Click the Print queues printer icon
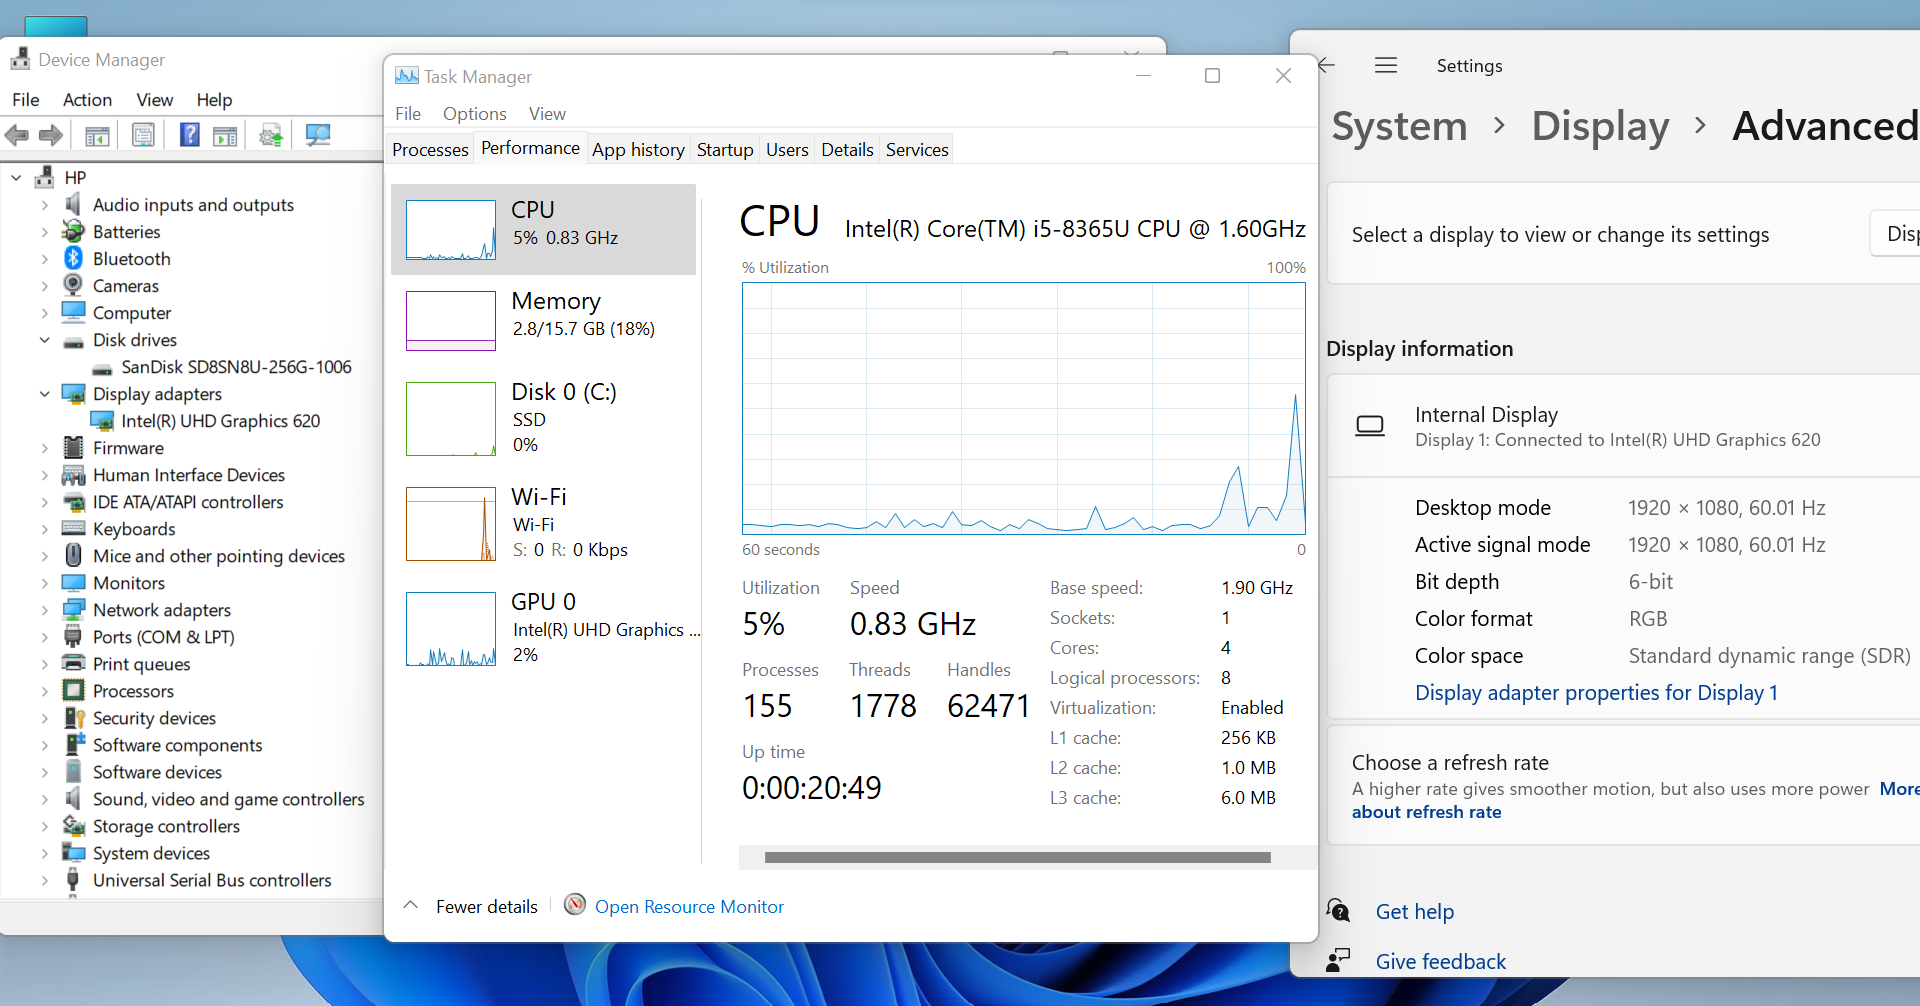 click(73, 663)
